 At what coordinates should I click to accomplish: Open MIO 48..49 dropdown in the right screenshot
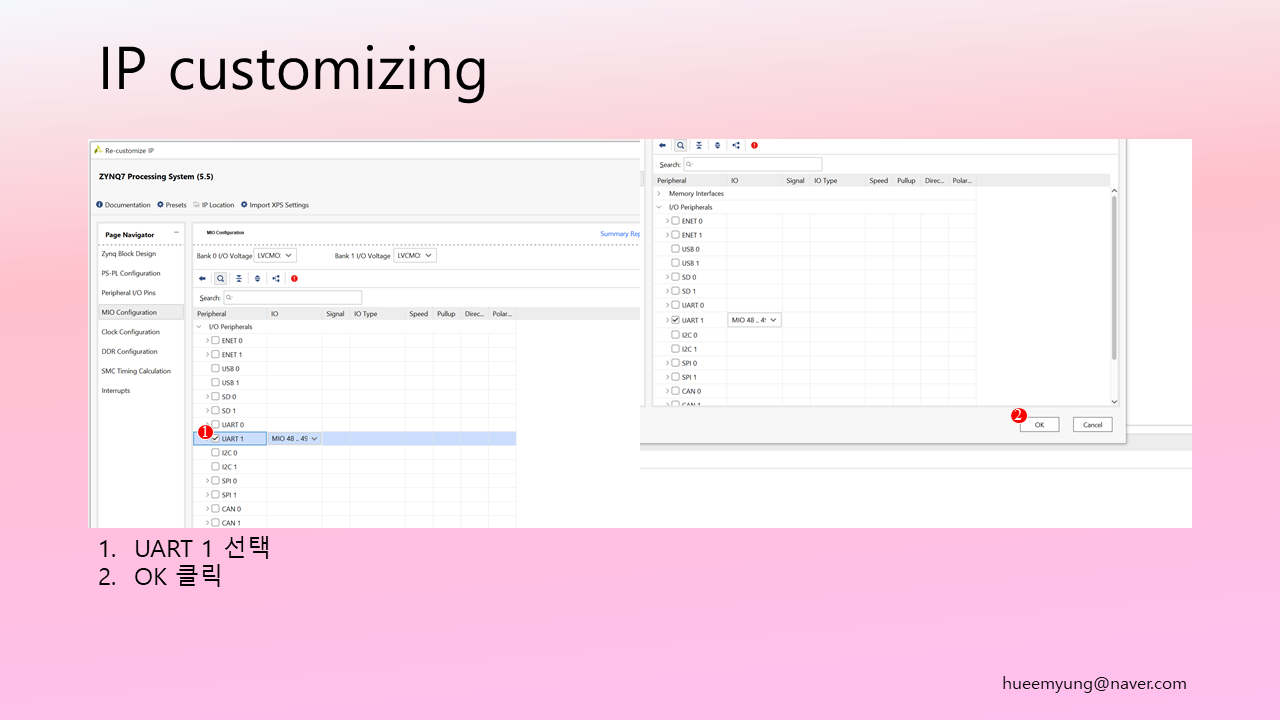(755, 320)
